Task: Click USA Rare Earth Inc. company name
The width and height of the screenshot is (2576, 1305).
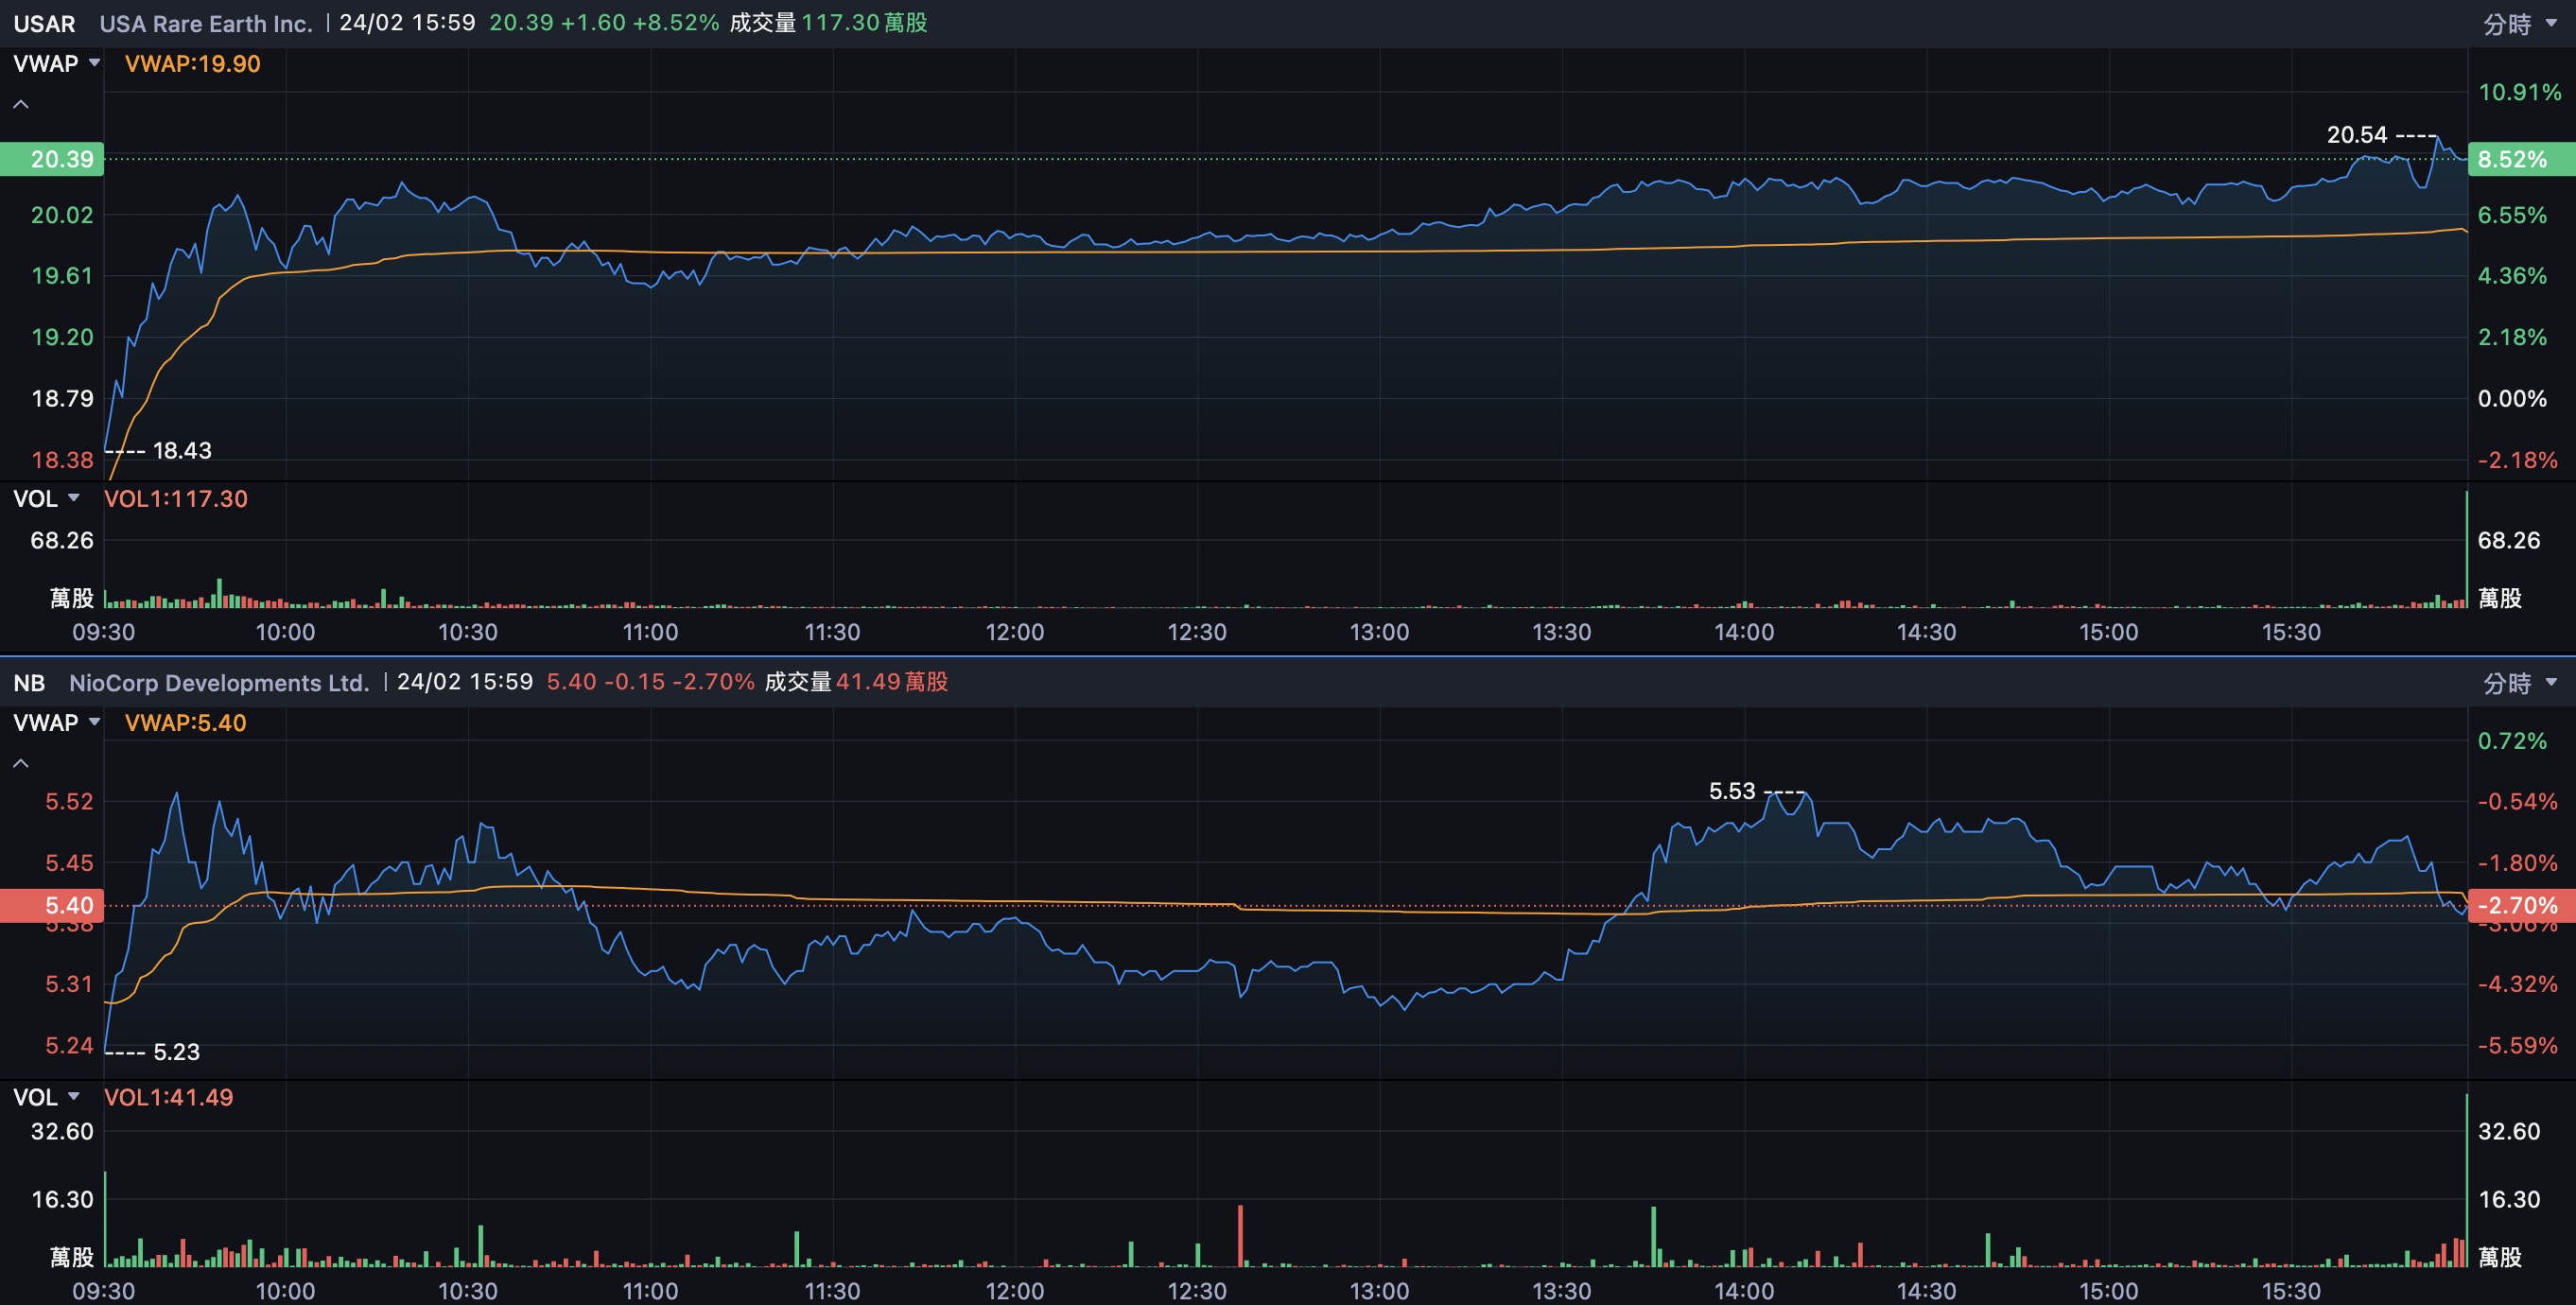Action: [x=206, y=24]
